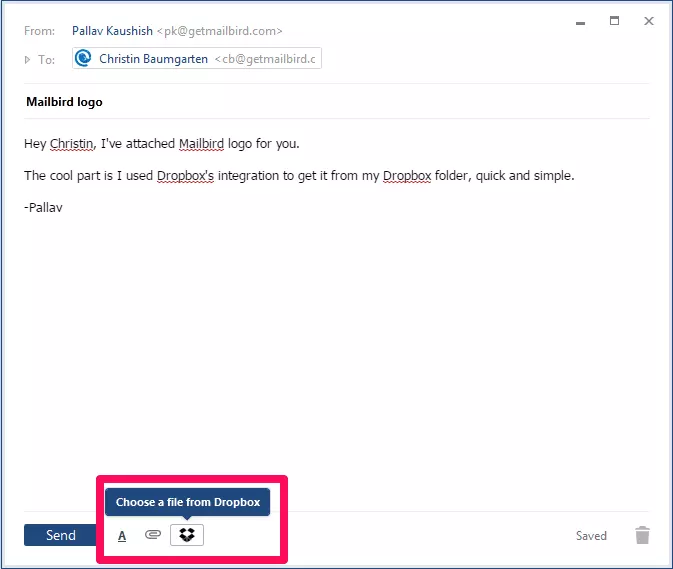Send the email
673x569 pixels.
(x=61, y=535)
